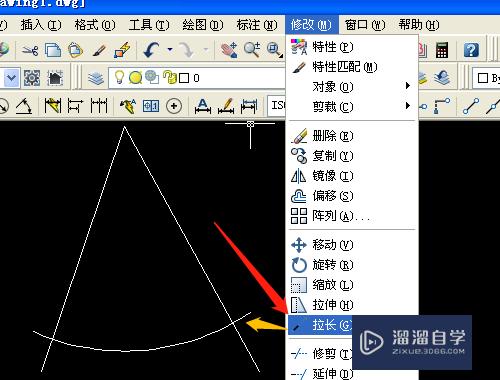Click the Angular dimension icon
500x380 pixels.
click(x=24, y=106)
